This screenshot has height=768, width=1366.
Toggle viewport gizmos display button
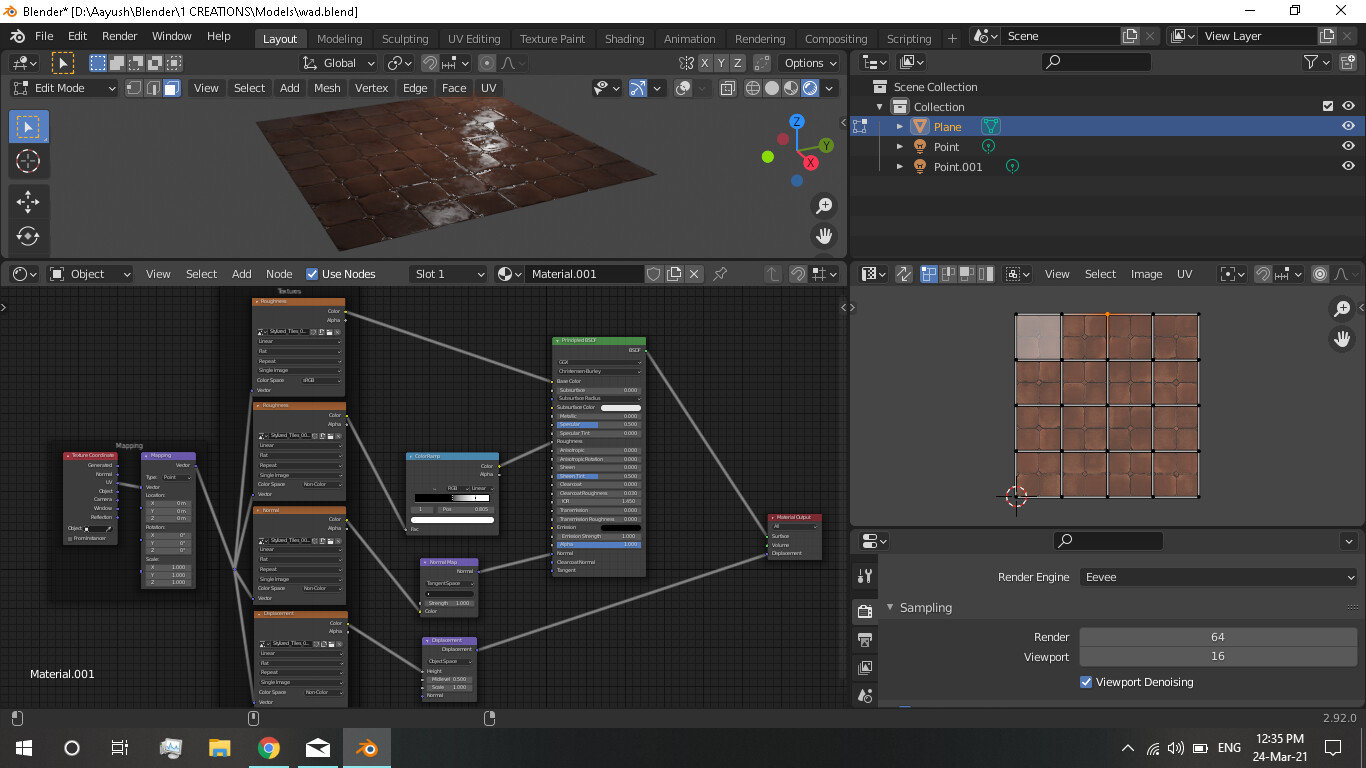[x=638, y=88]
